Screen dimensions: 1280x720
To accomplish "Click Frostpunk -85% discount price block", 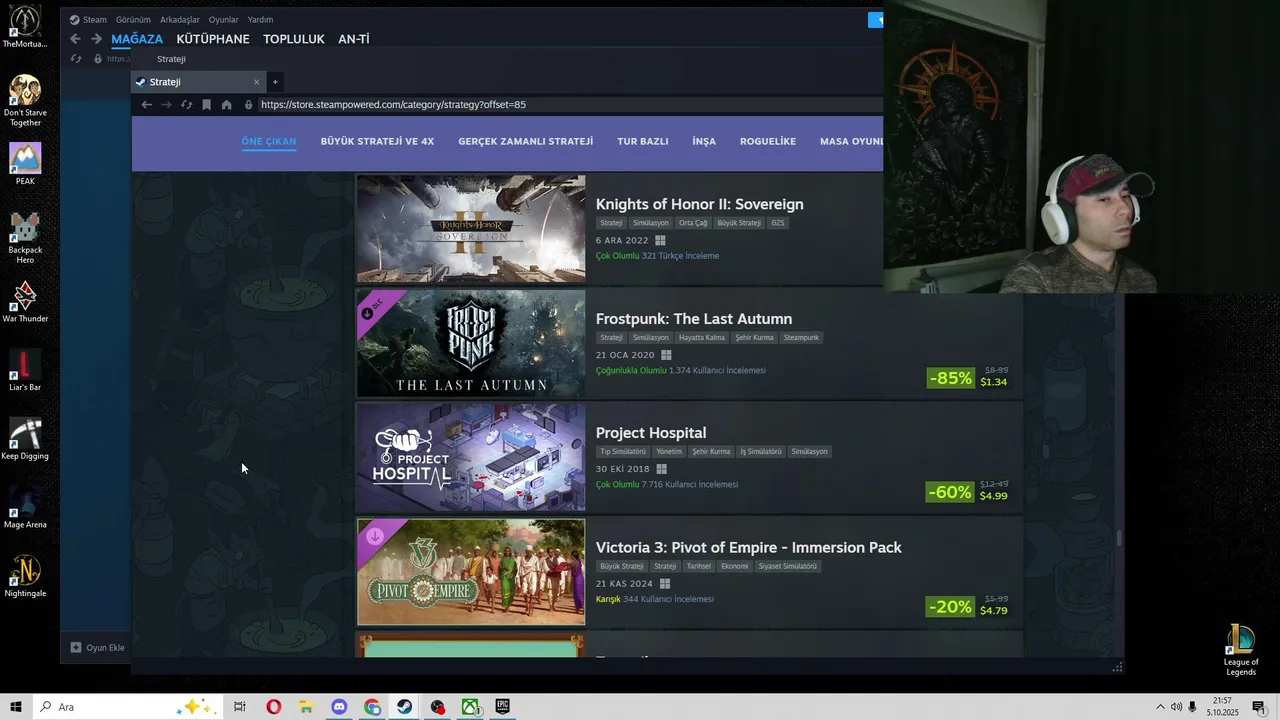I will pyautogui.click(x=968, y=377).
